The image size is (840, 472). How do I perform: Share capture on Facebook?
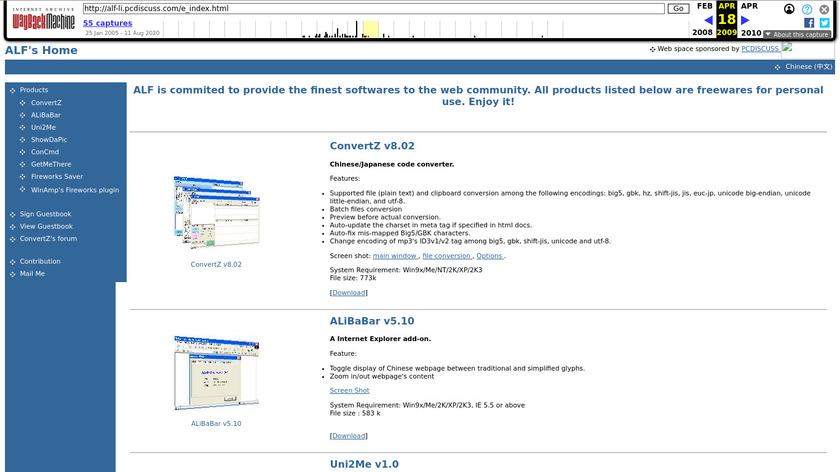click(x=809, y=23)
